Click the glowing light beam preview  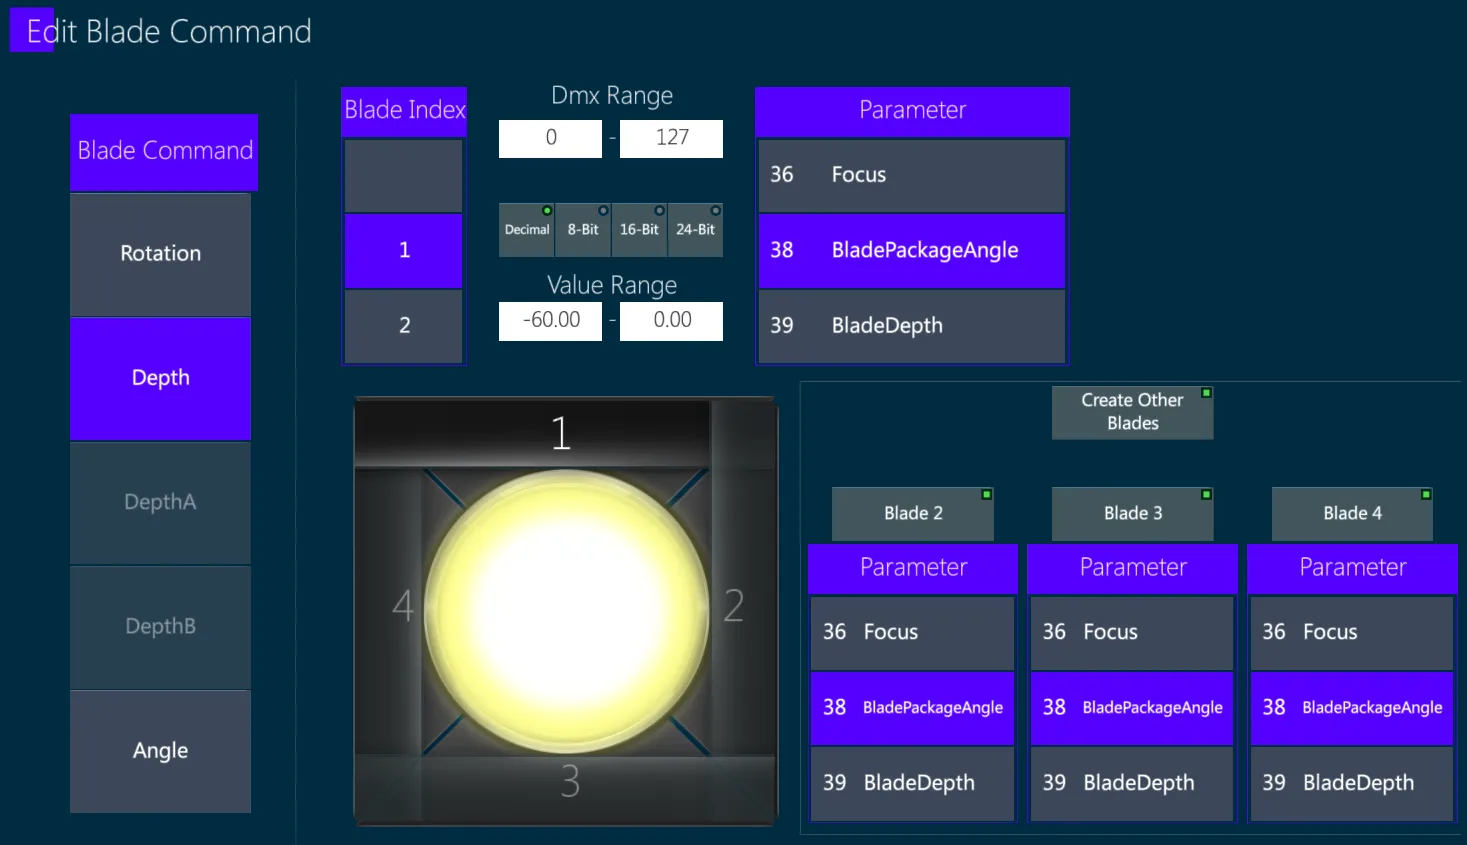(567, 612)
